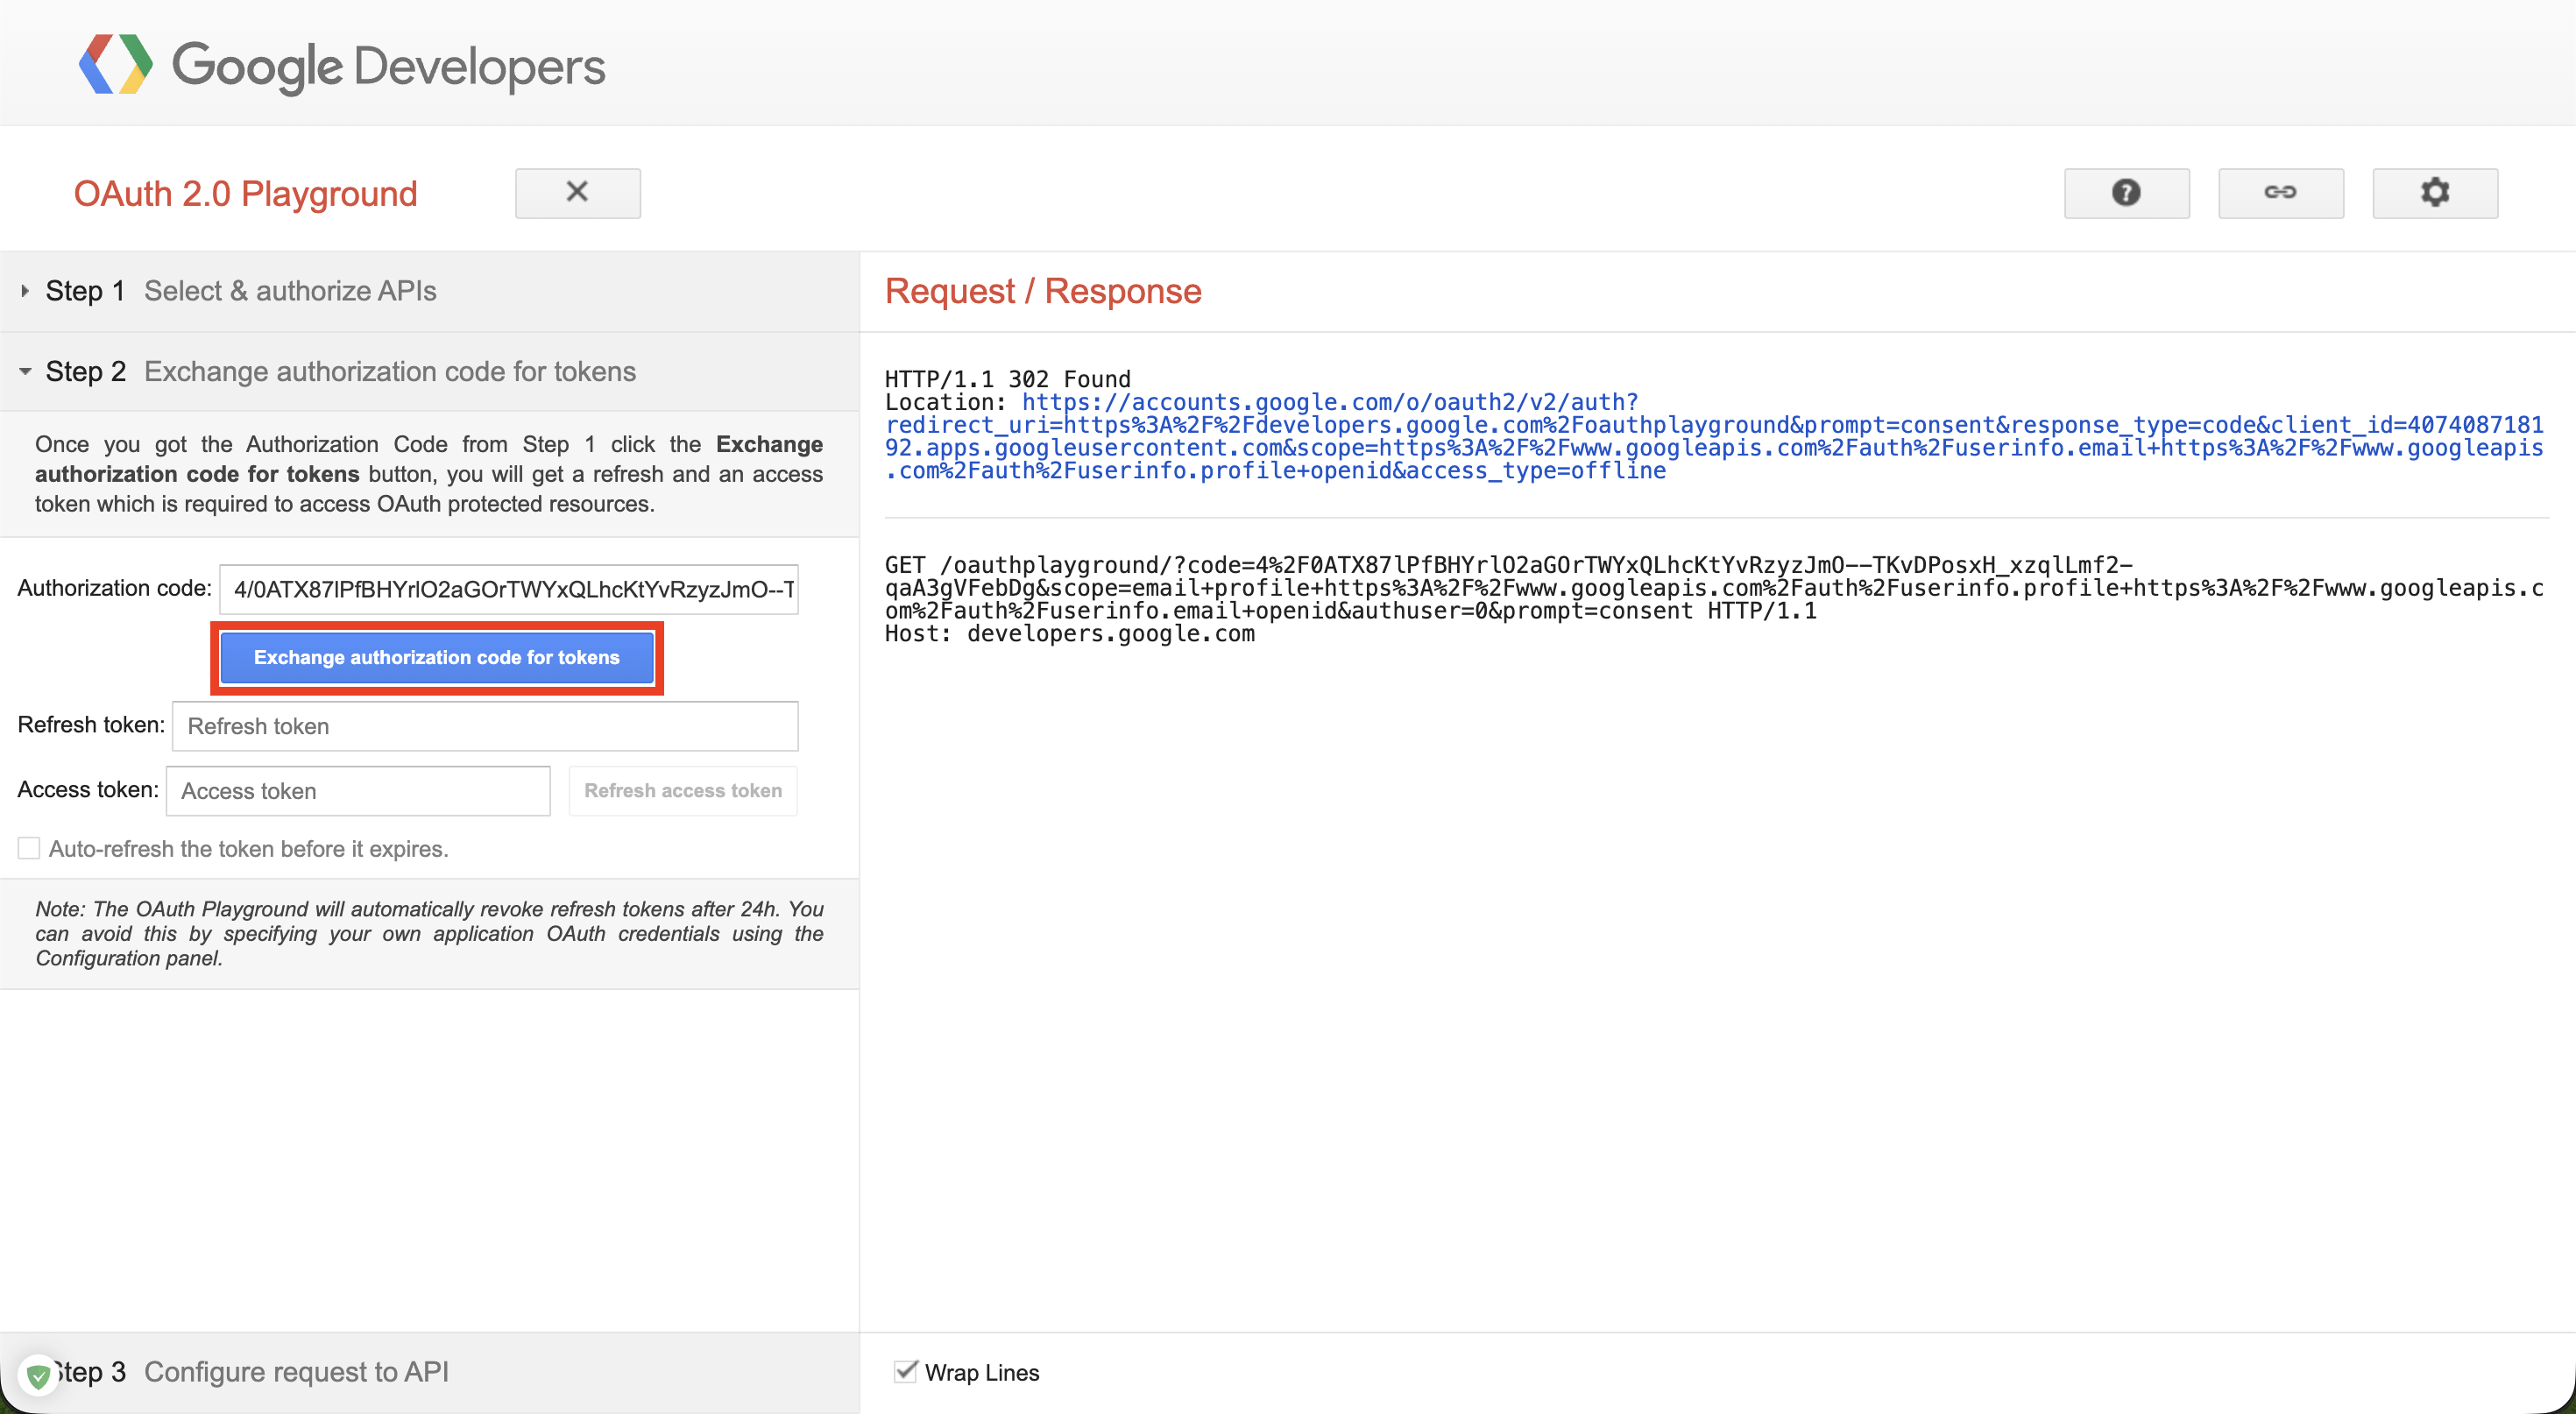Enable Auto-refresh the token before it expires

click(29, 847)
